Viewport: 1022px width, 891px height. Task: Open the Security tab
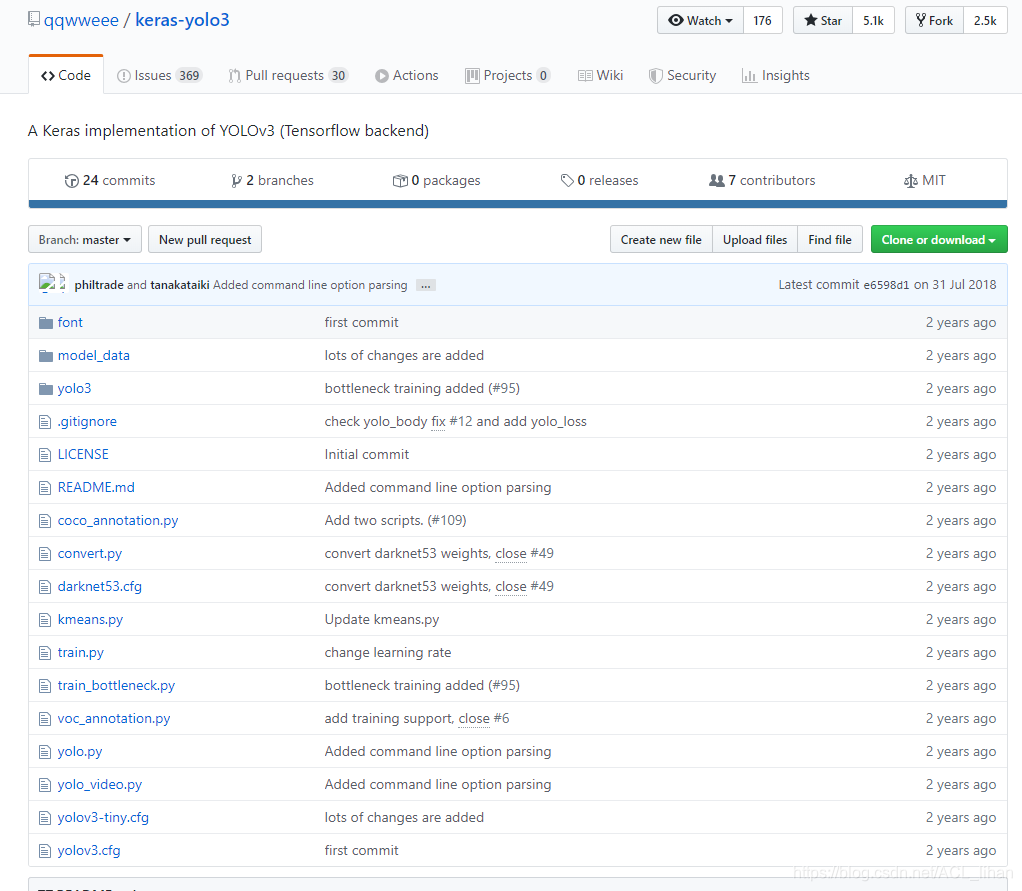point(682,76)
